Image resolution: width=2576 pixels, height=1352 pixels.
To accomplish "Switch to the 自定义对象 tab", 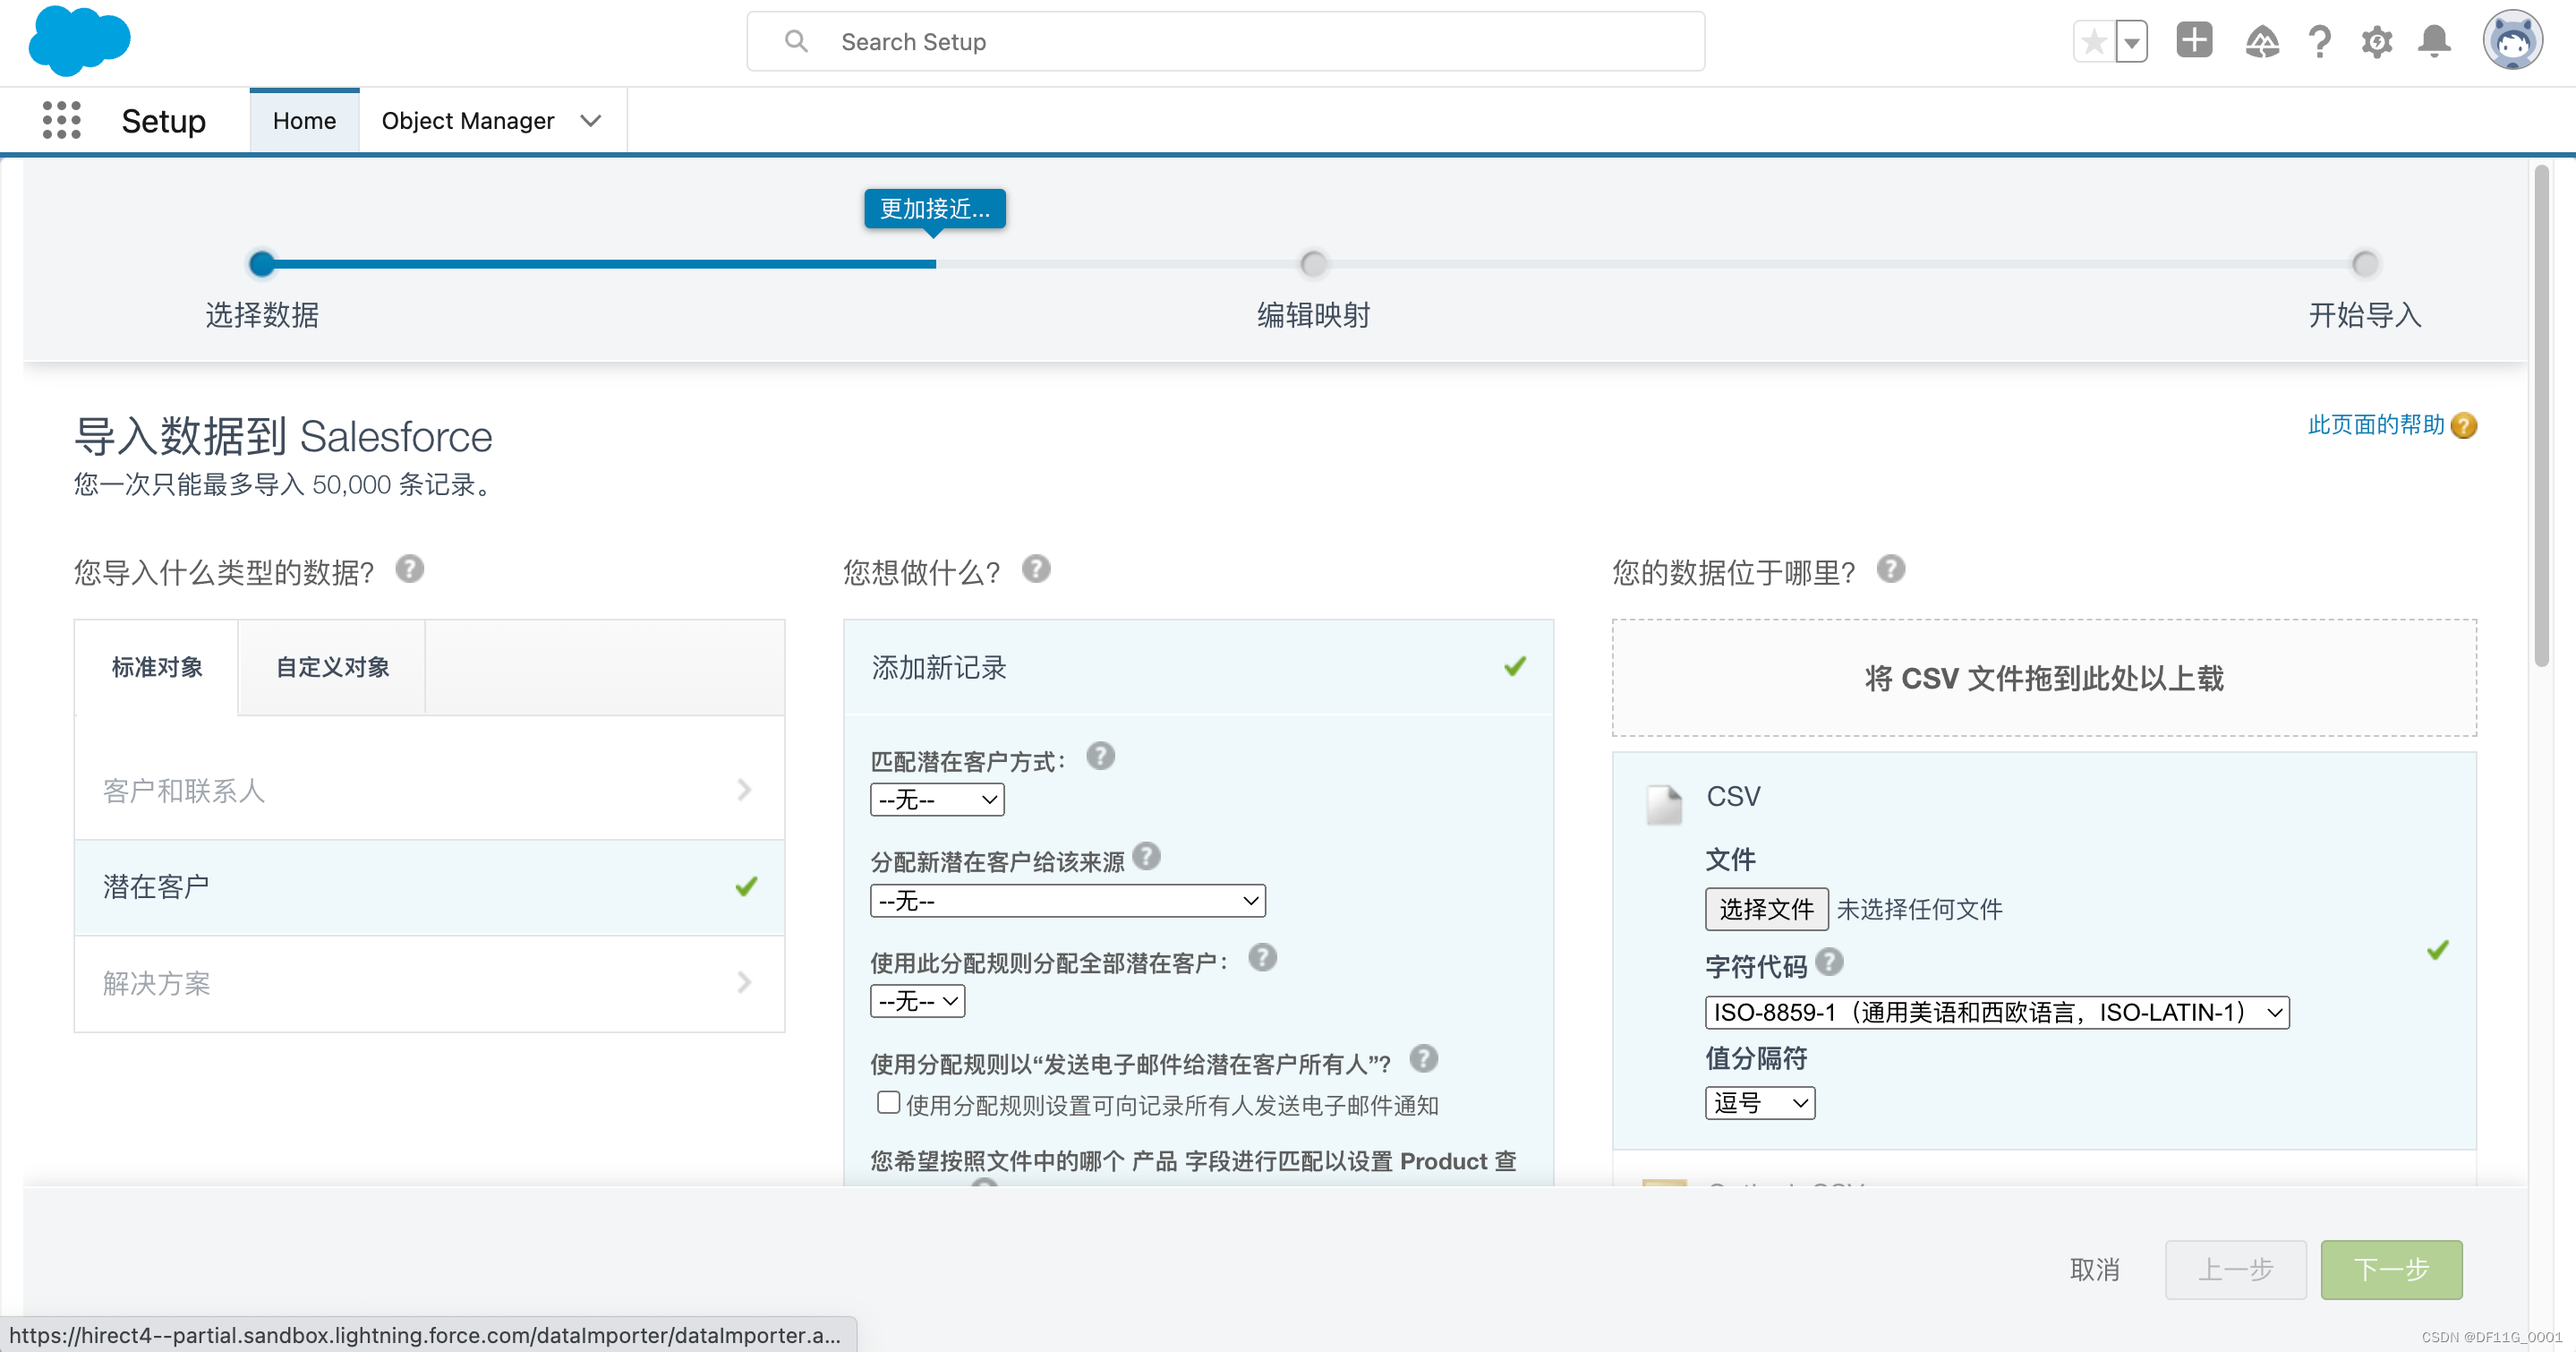I will 331,667.
